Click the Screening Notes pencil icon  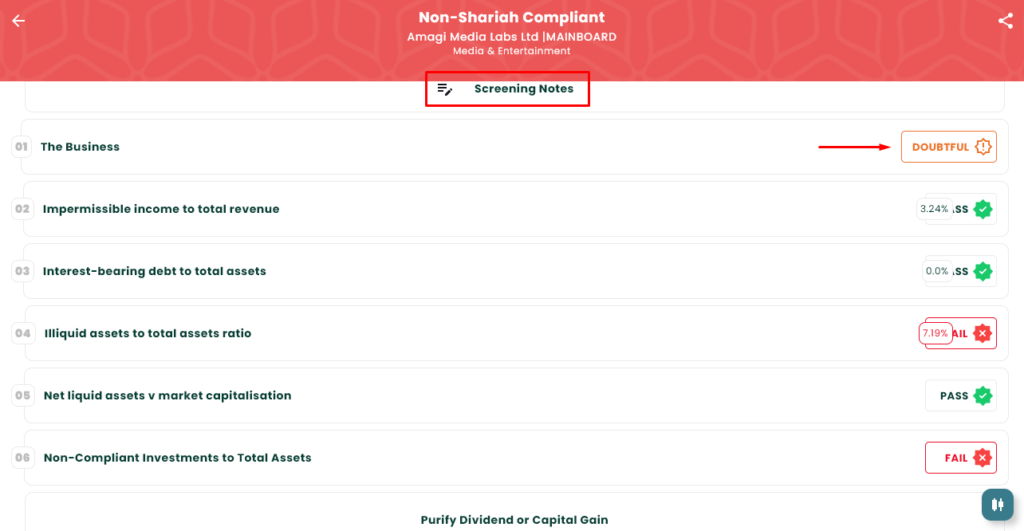pos(445,89)
